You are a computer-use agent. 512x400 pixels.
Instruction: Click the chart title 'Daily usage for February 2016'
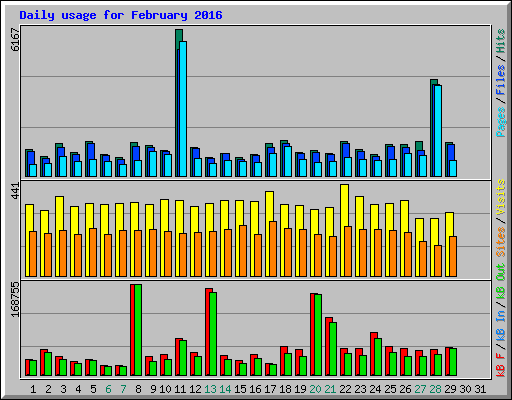[121, 16]
